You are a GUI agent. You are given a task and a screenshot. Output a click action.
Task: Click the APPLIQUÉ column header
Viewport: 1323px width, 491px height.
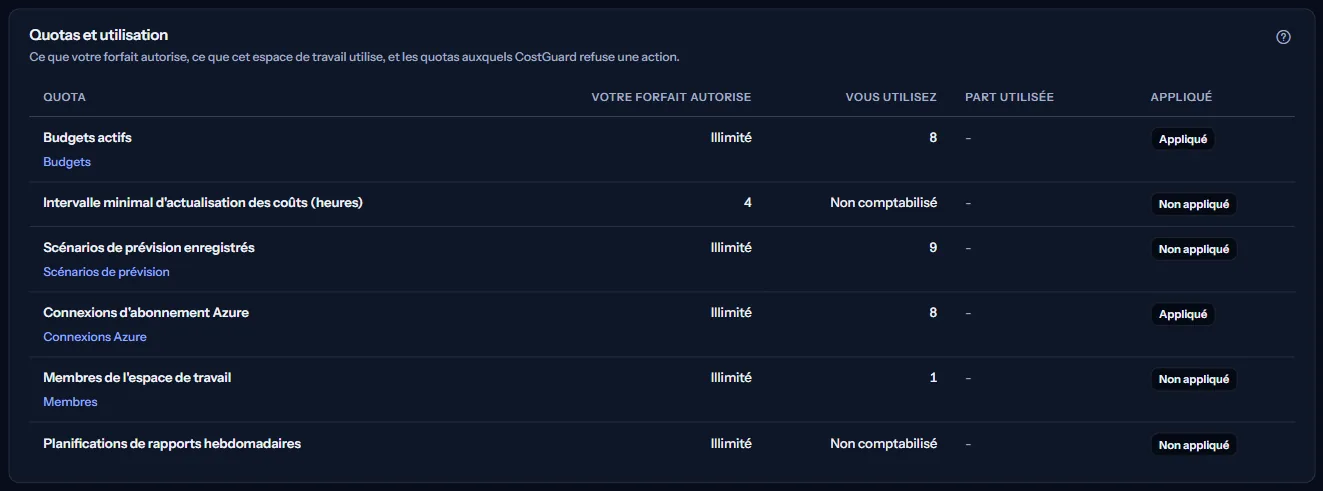pyautogui.click(x=1181, y=97)
